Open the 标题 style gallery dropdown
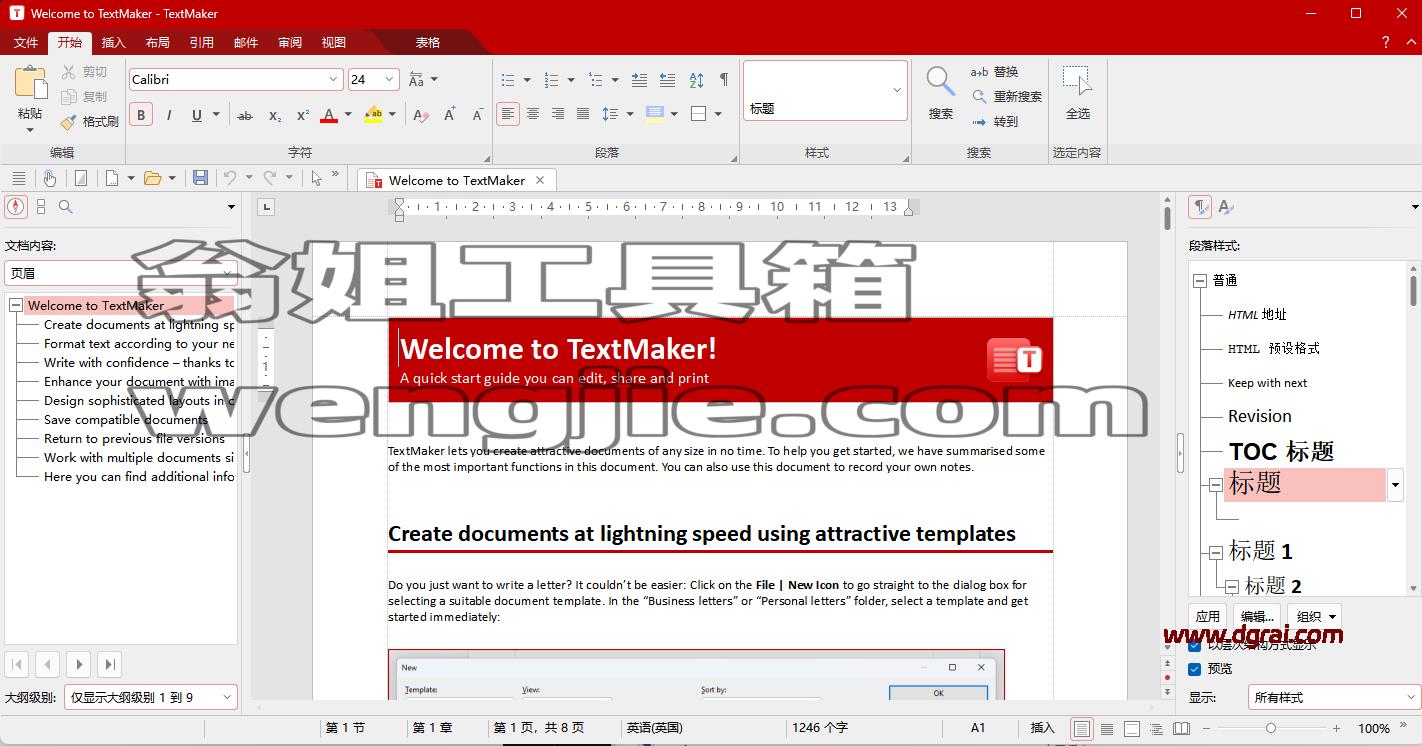 tap(896, 90)
